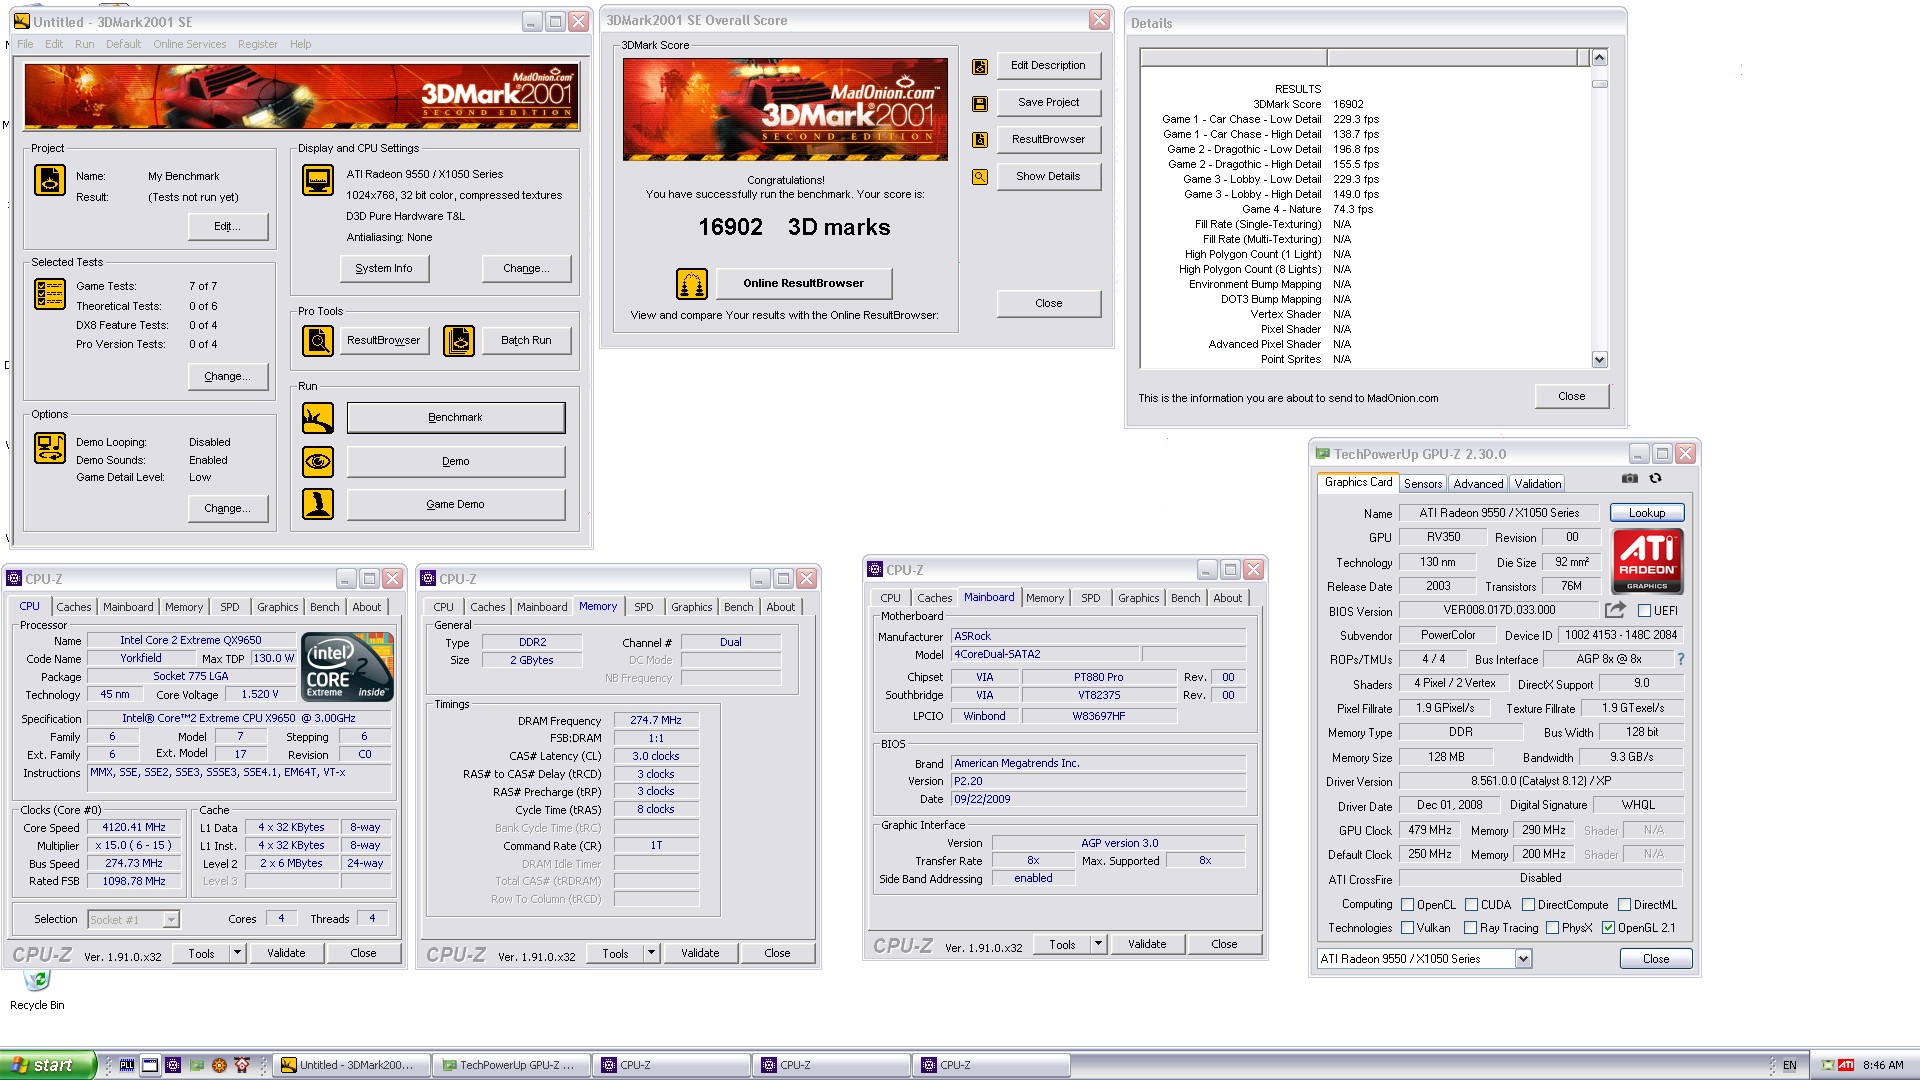Open the GPU selector dropdown in GPU-Z

pyautogui.click(x=1523, y=959)
